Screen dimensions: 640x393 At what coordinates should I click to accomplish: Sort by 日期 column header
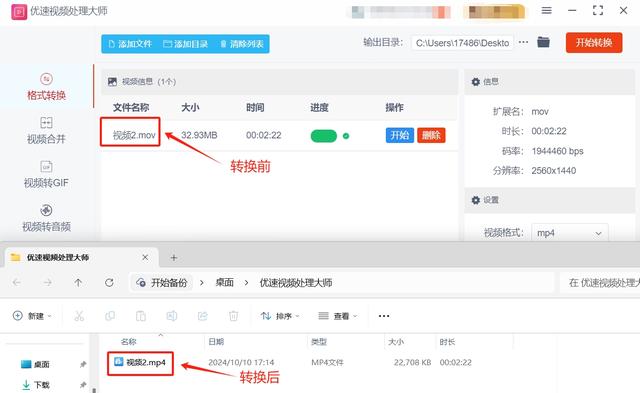[x=216, y=342]
